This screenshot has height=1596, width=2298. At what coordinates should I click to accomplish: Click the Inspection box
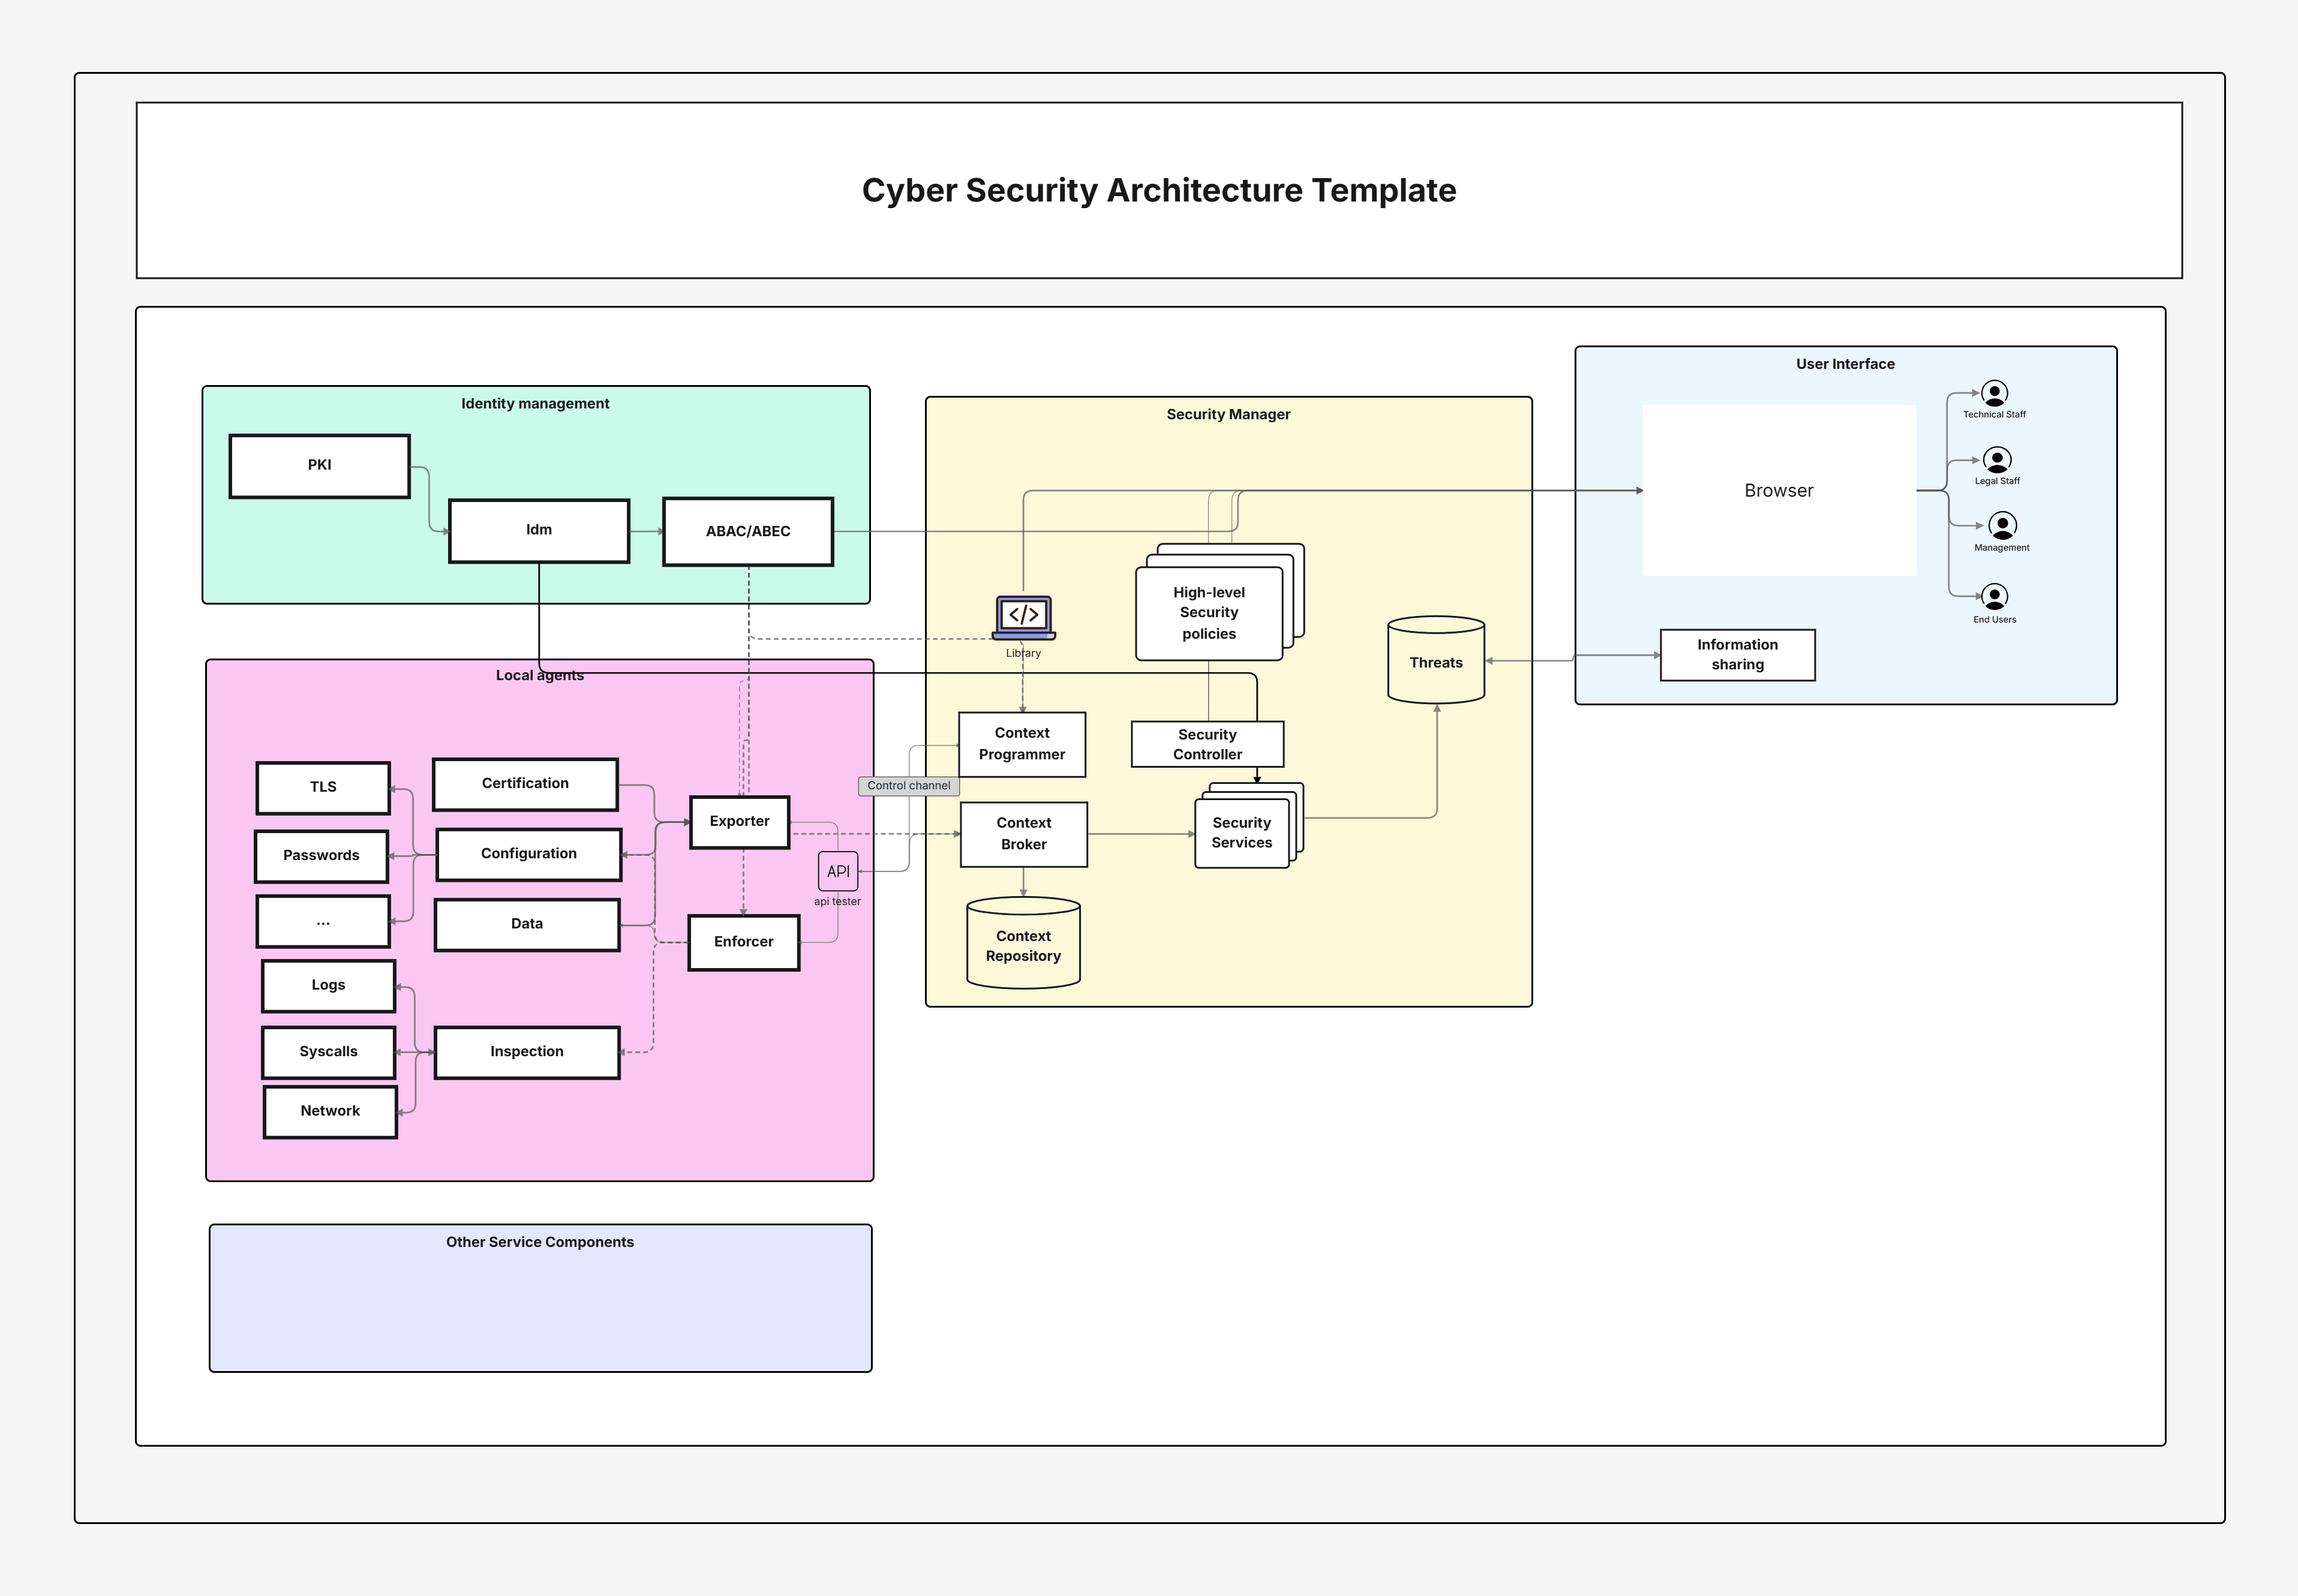[527, 1052]
